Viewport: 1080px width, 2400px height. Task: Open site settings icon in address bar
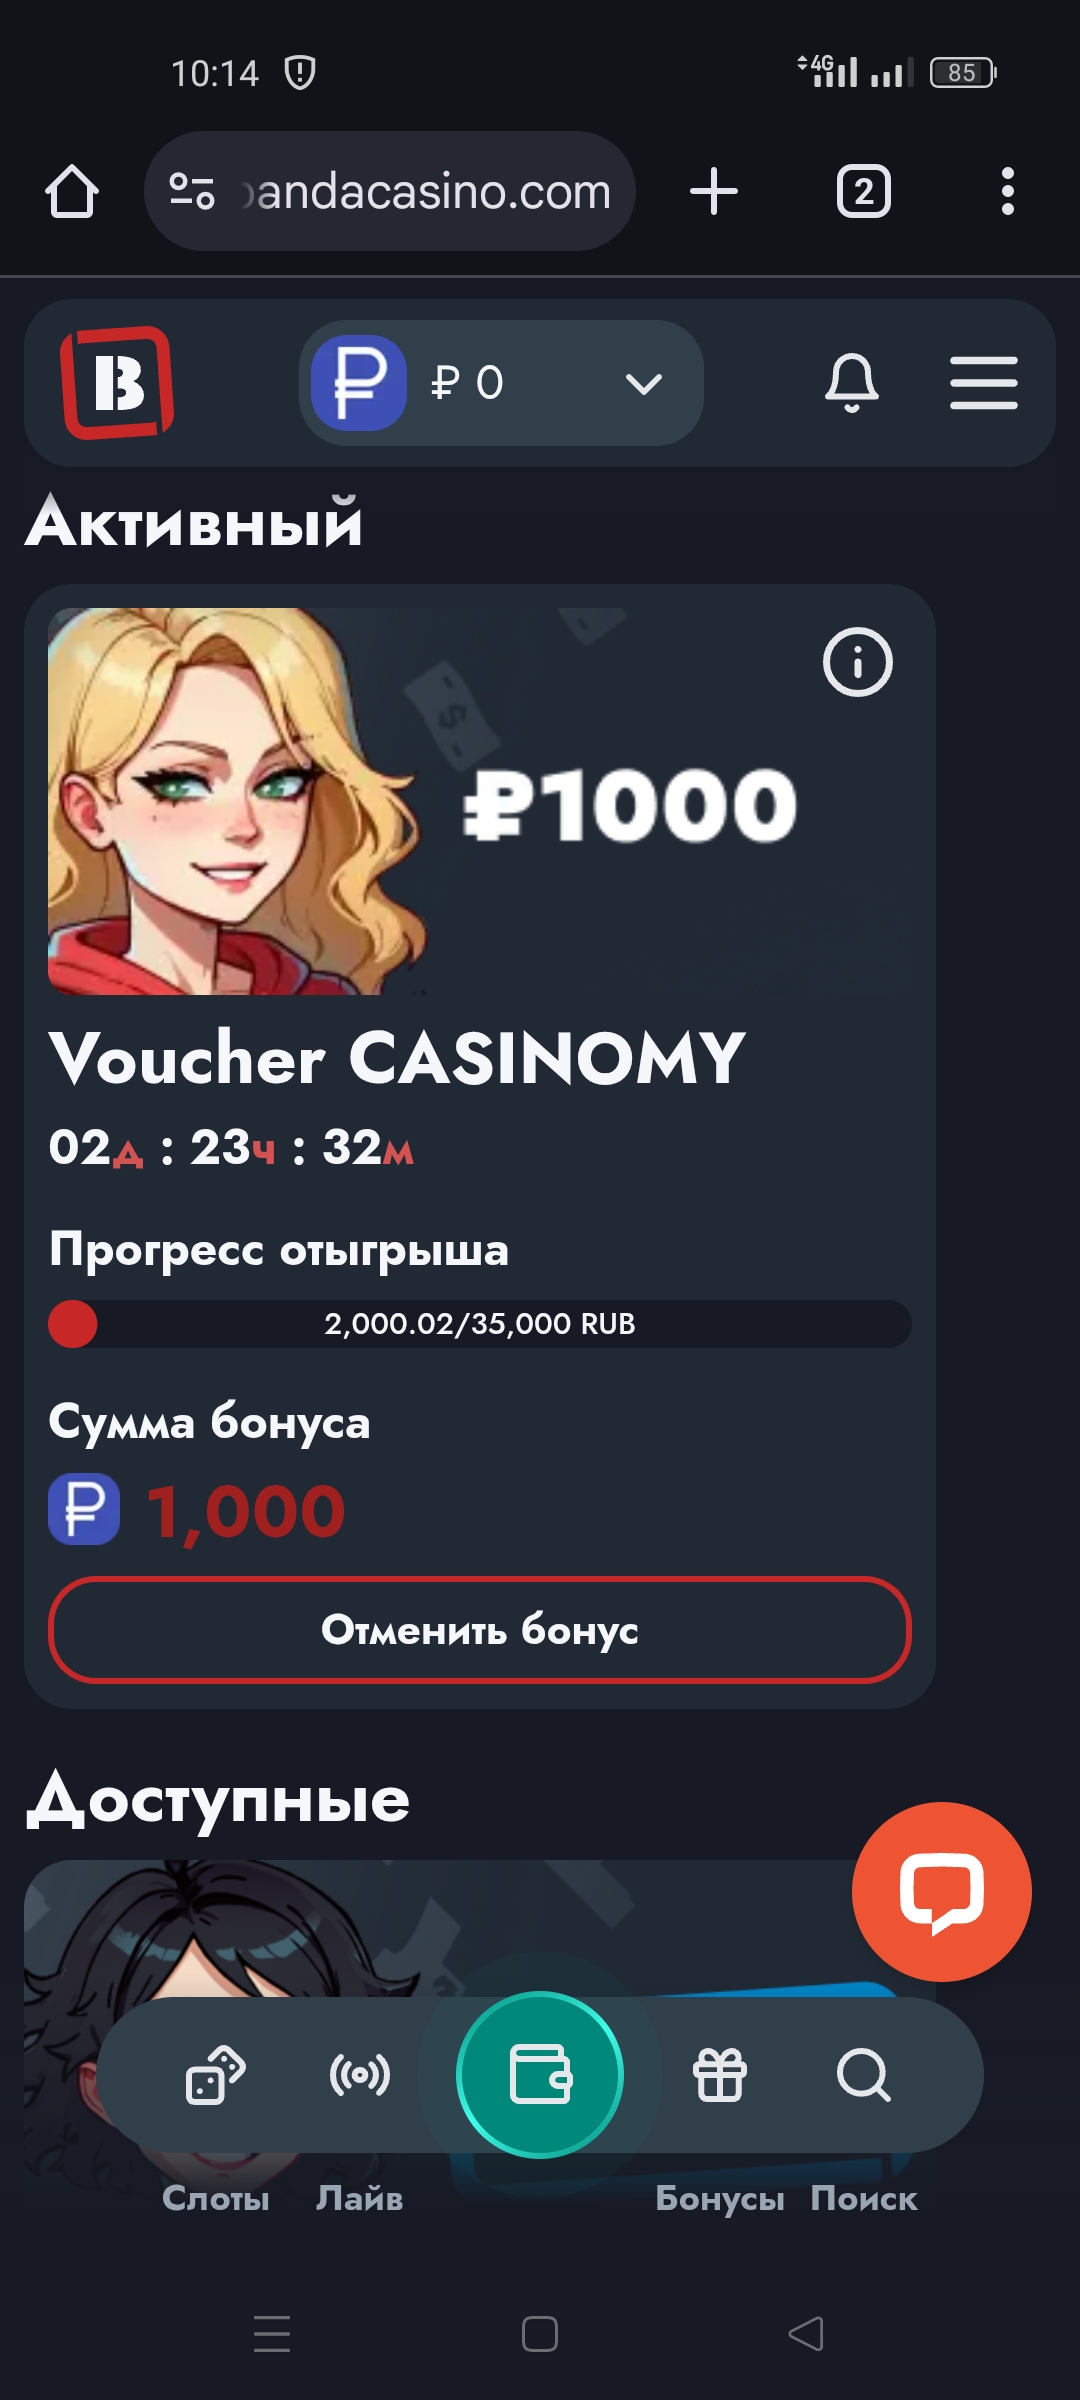tap(191, 191)
